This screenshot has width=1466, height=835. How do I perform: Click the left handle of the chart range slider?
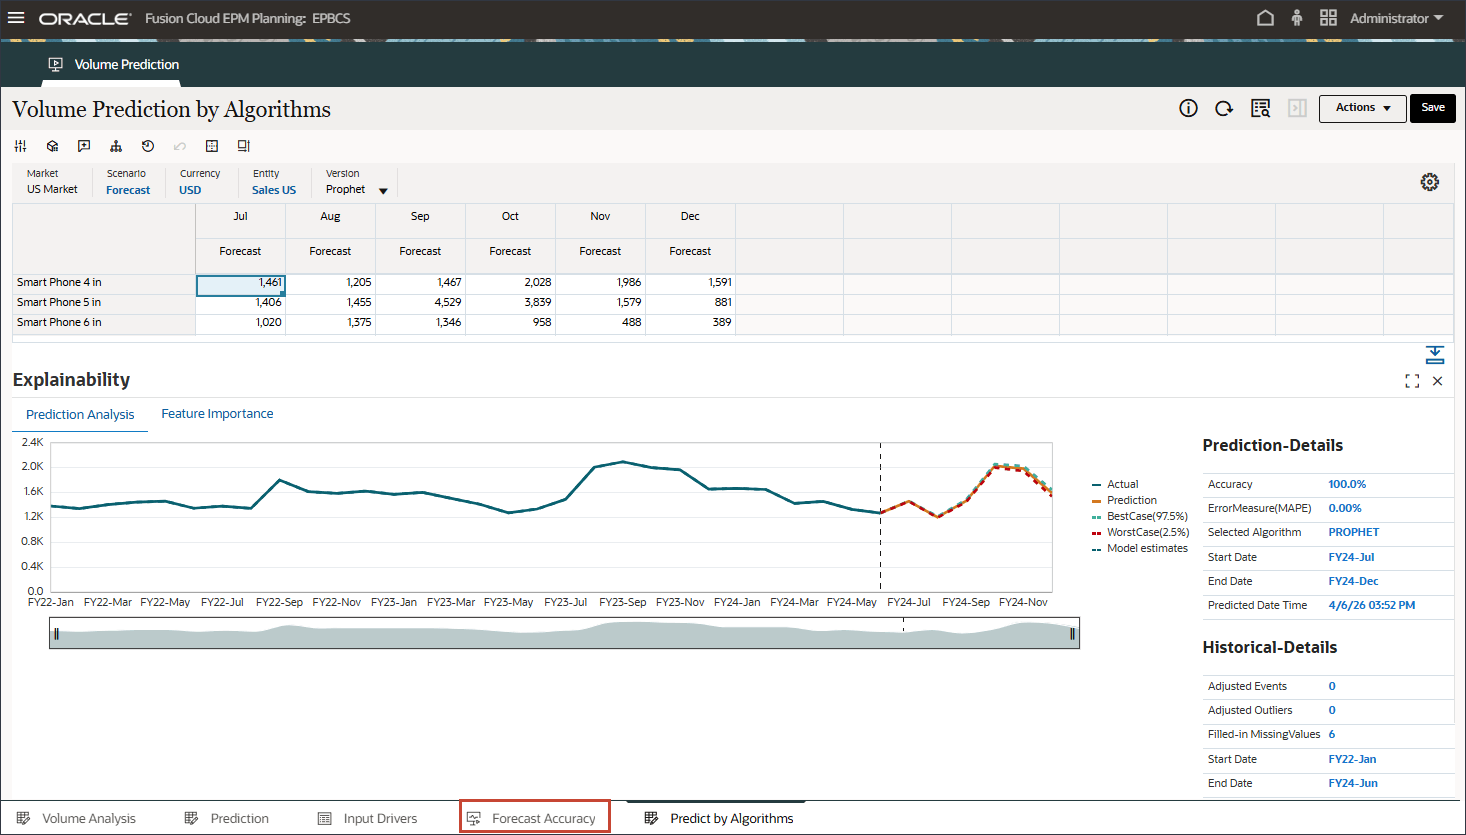56,633
